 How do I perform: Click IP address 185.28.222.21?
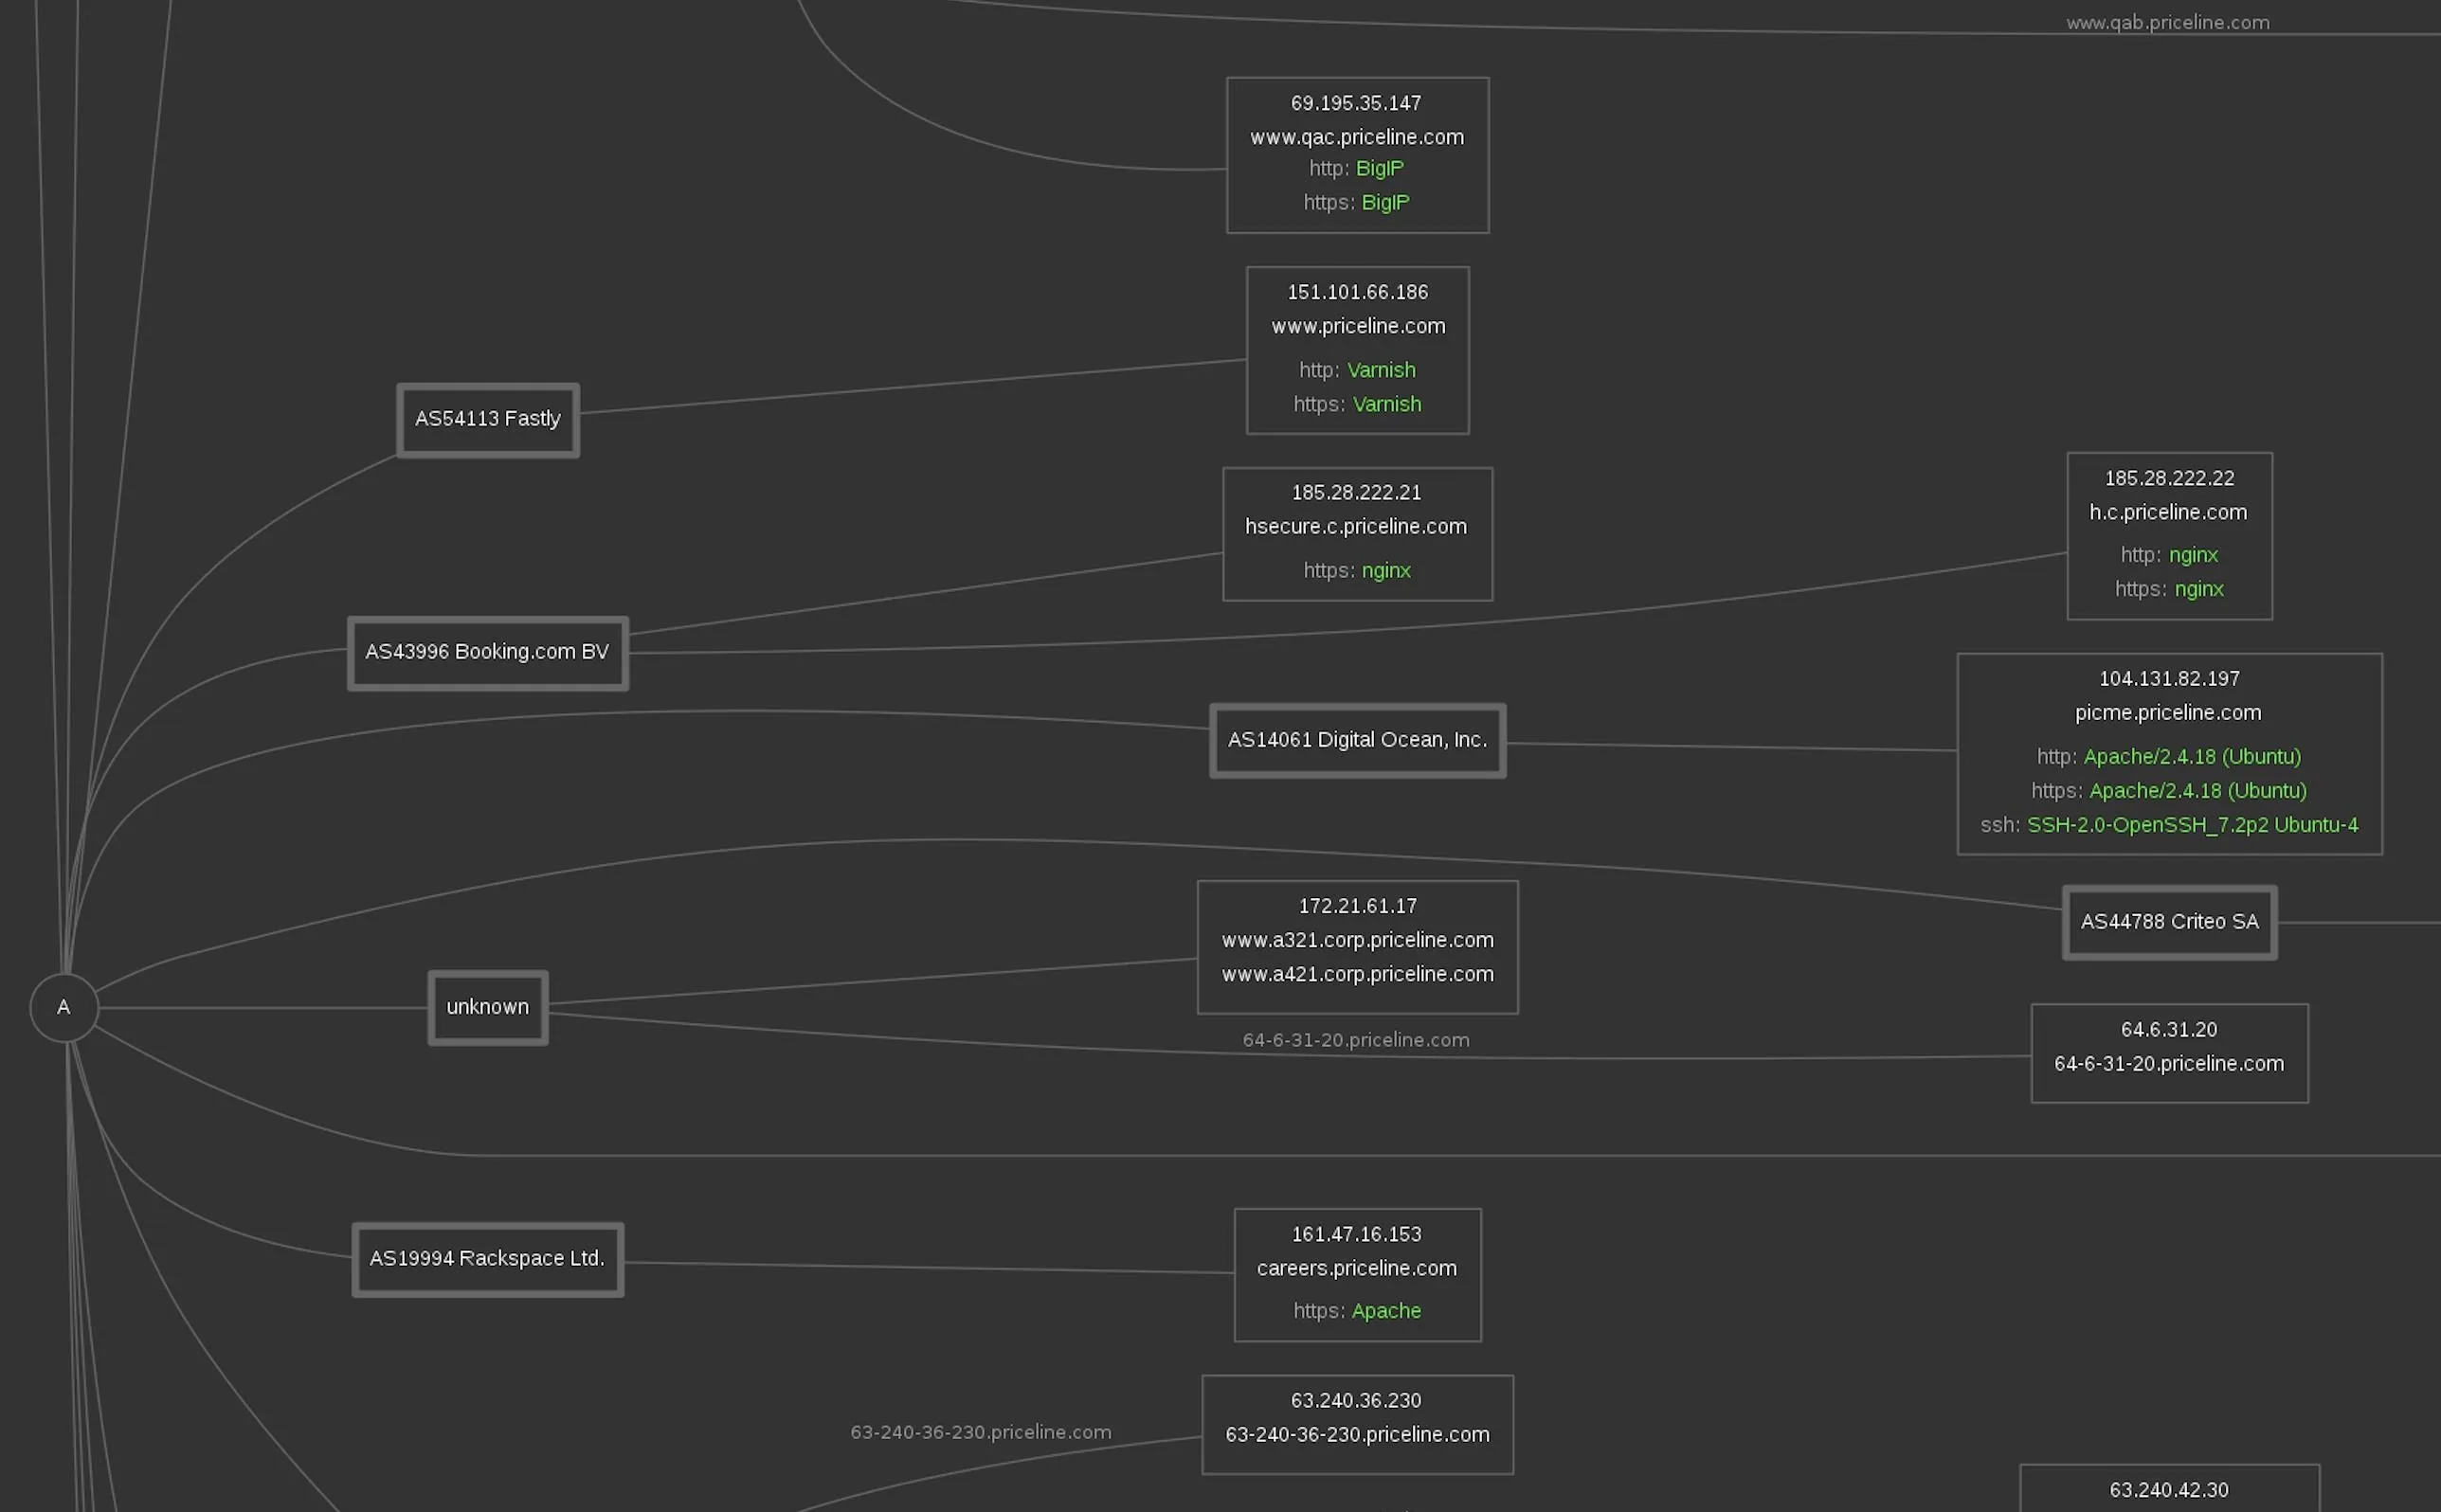point(1356,492)
